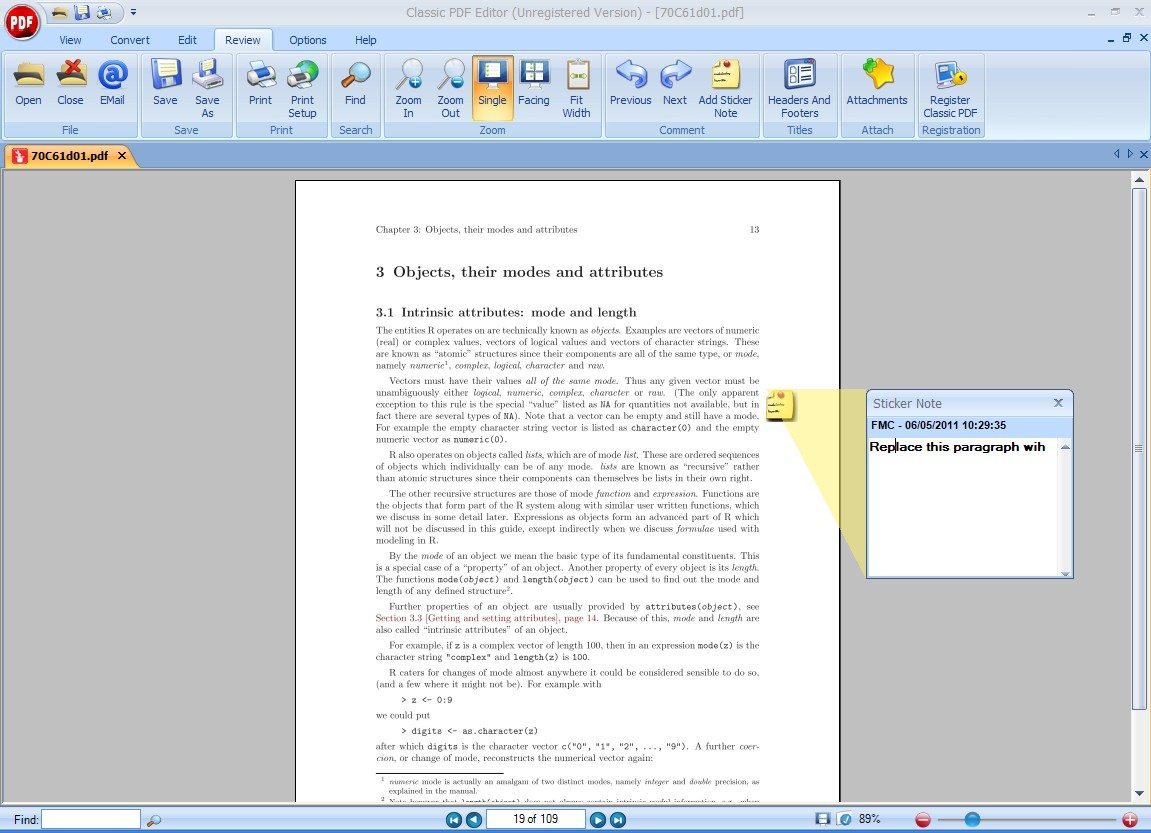
Task: Jump to the last page
Action: 618,820
